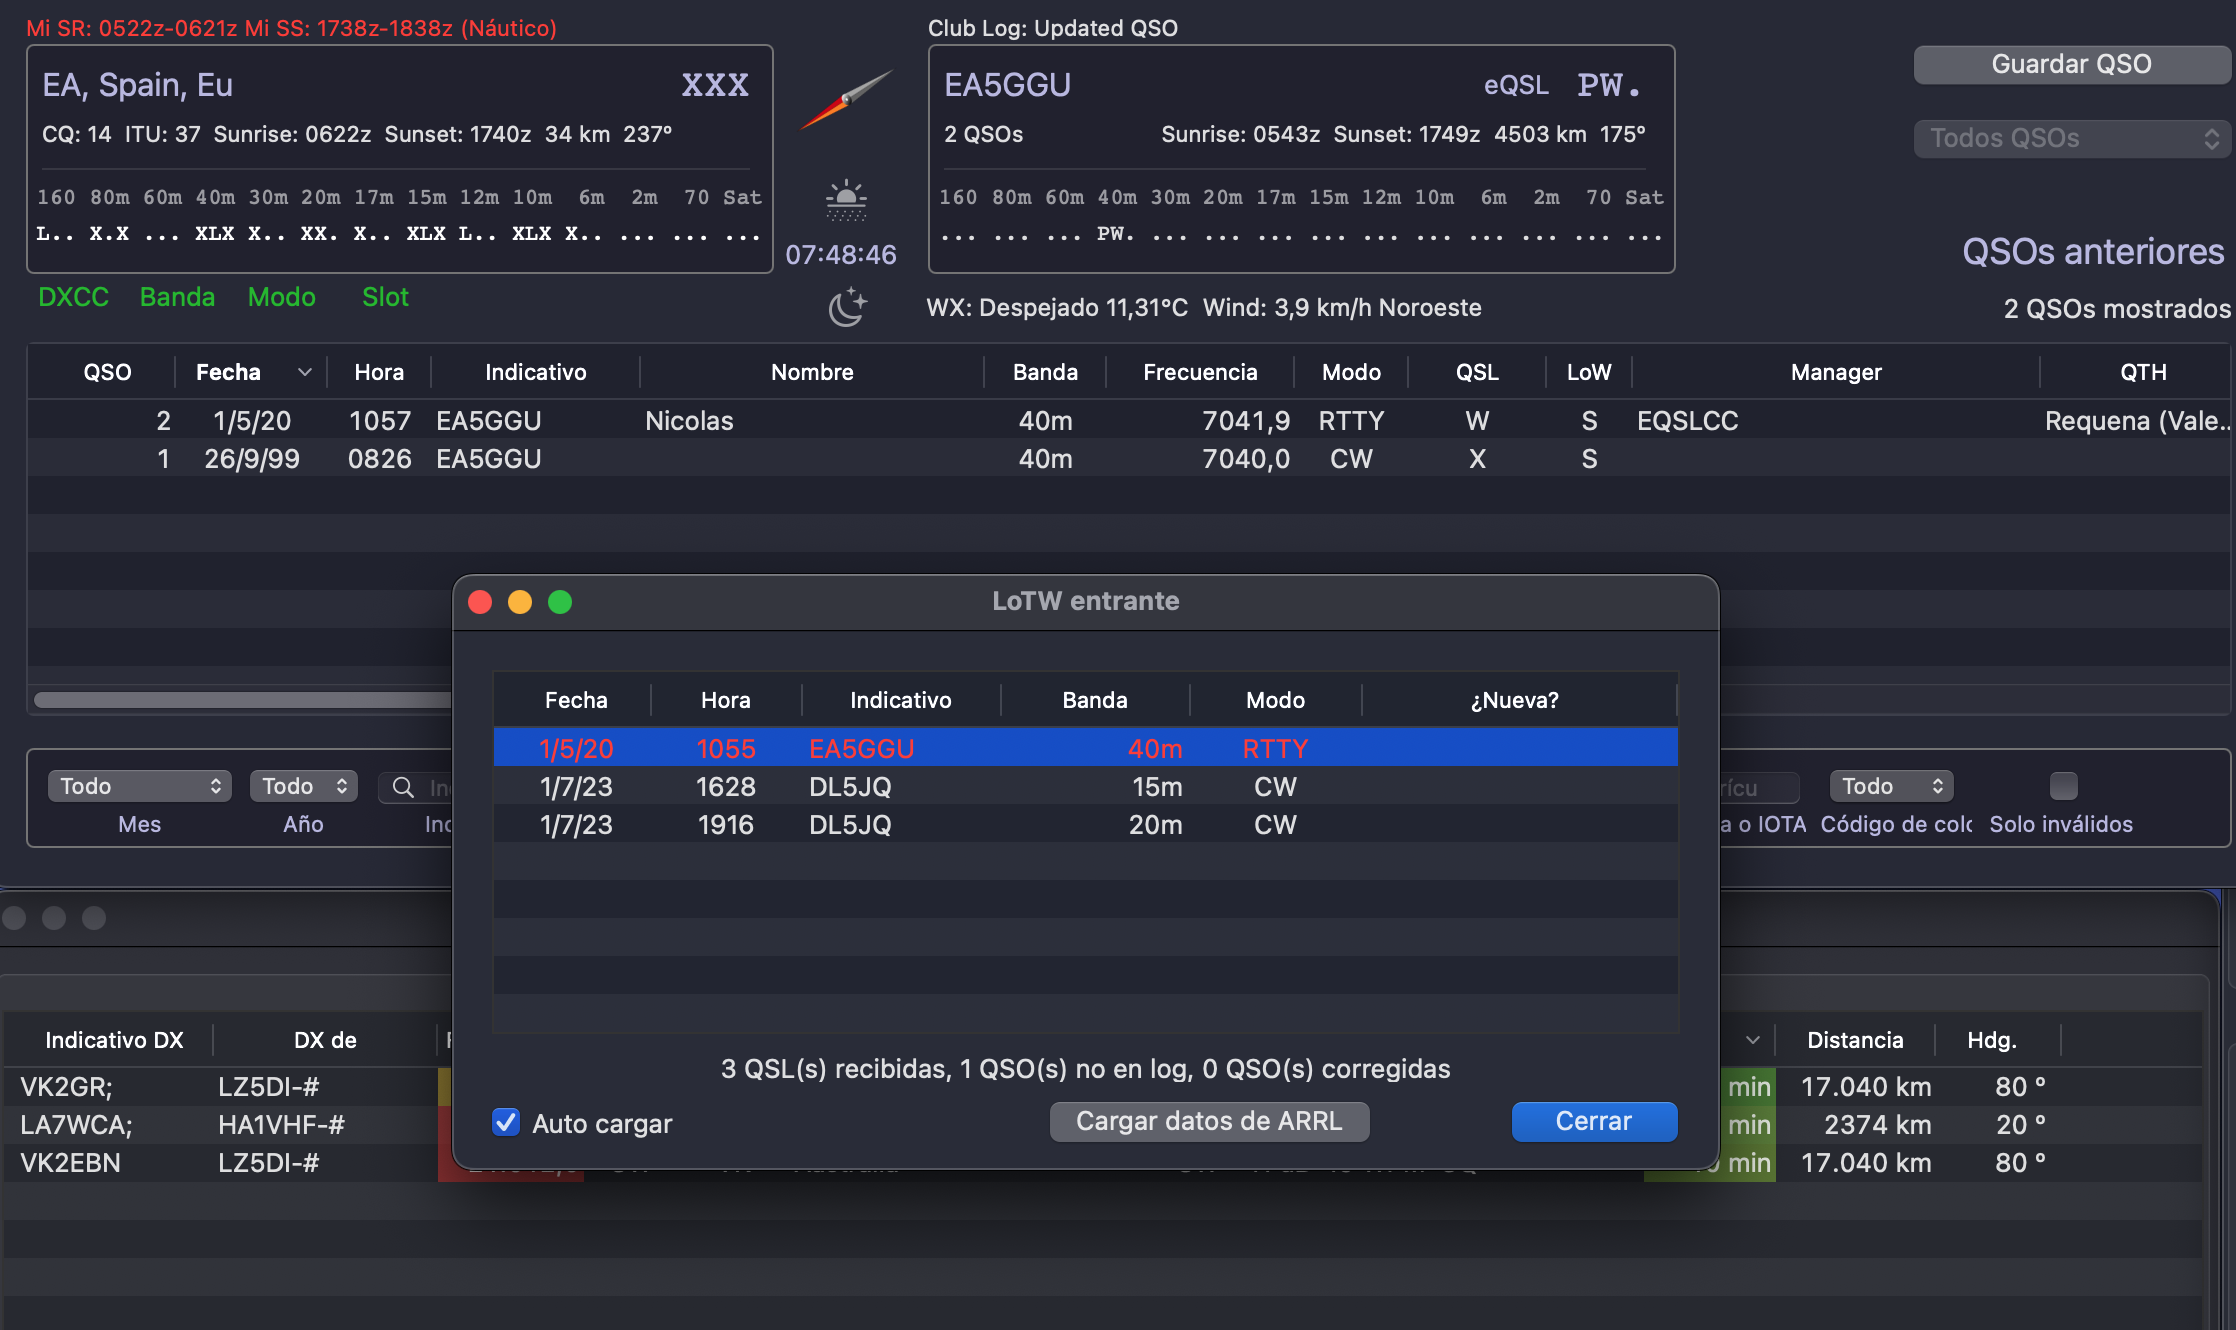The width and height of the screenshot is (2236, 1330).
Task: Click the yellow minimize button of LoTW entrante
Action: [520, 602]
